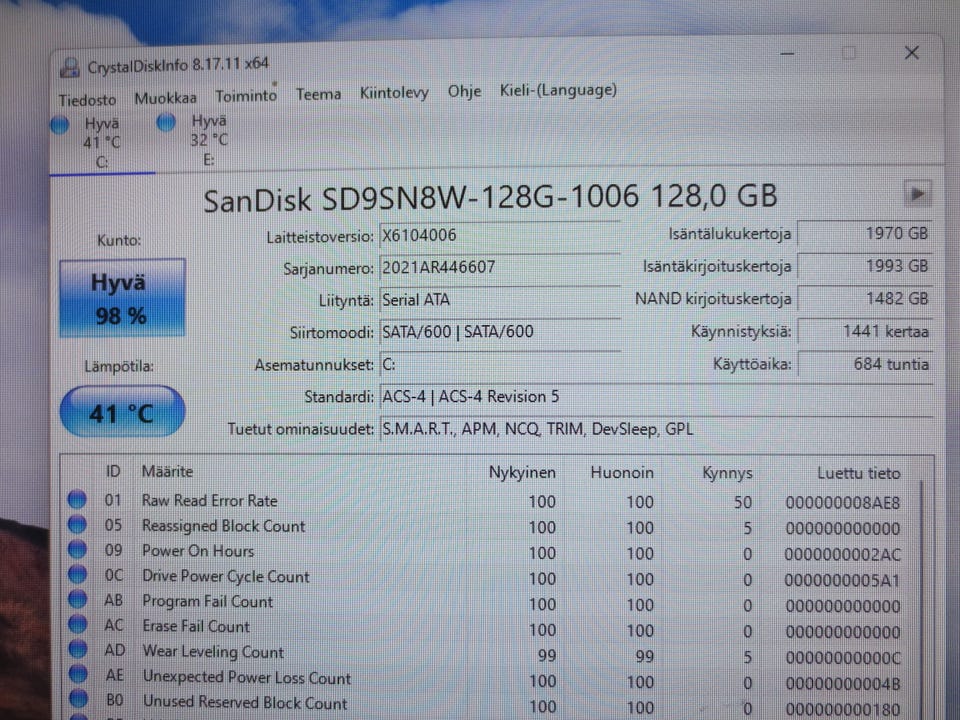
Task: Click the Nykyinen column header
Action: [x=522, y=473]
